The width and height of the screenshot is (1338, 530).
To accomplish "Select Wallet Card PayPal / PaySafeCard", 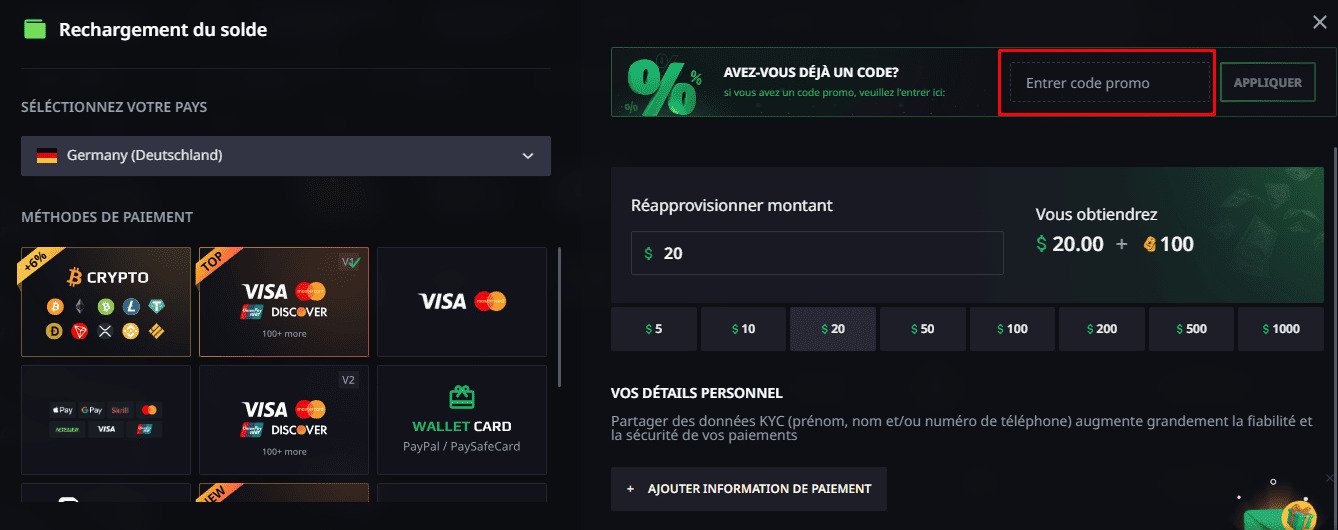I will tap(462, 419).
